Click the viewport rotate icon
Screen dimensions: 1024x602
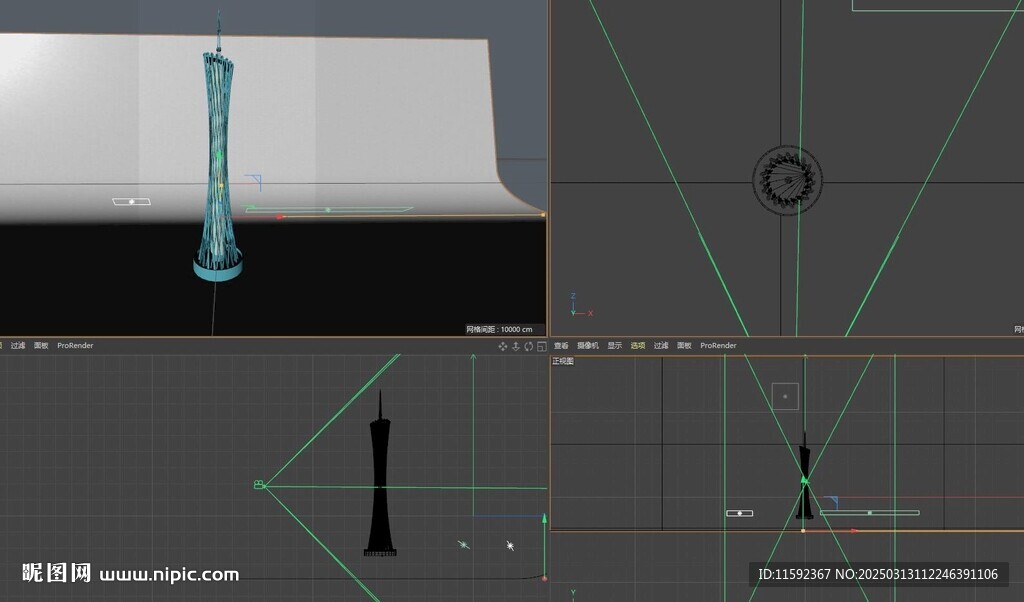[529, 347]
